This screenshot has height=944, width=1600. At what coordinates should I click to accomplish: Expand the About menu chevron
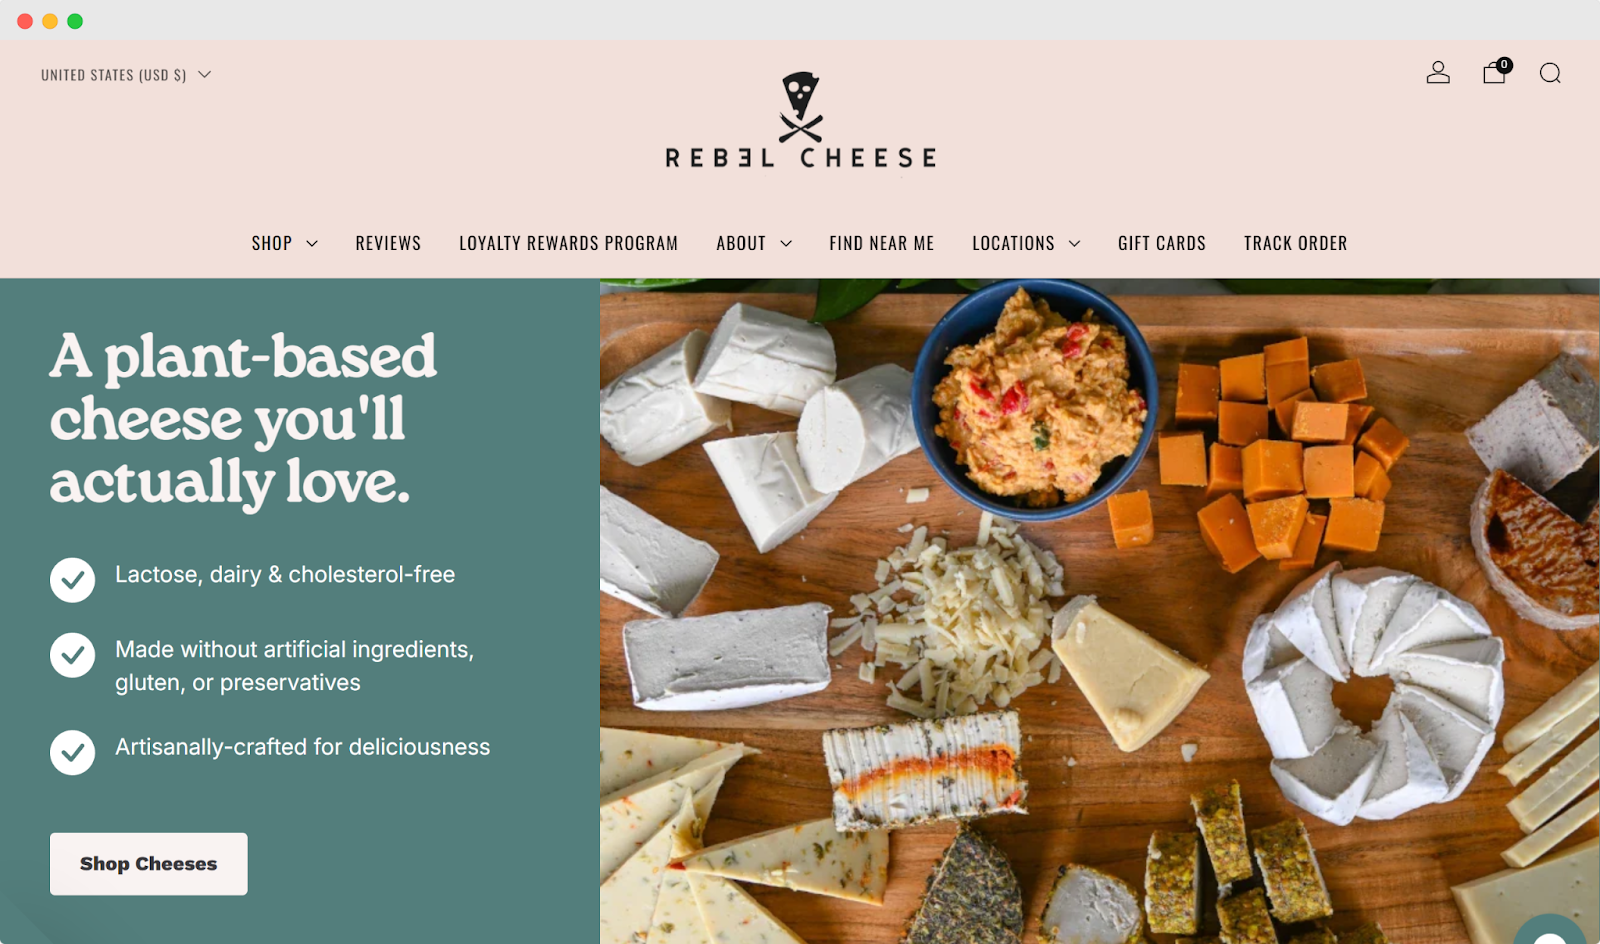pos(786,244)
